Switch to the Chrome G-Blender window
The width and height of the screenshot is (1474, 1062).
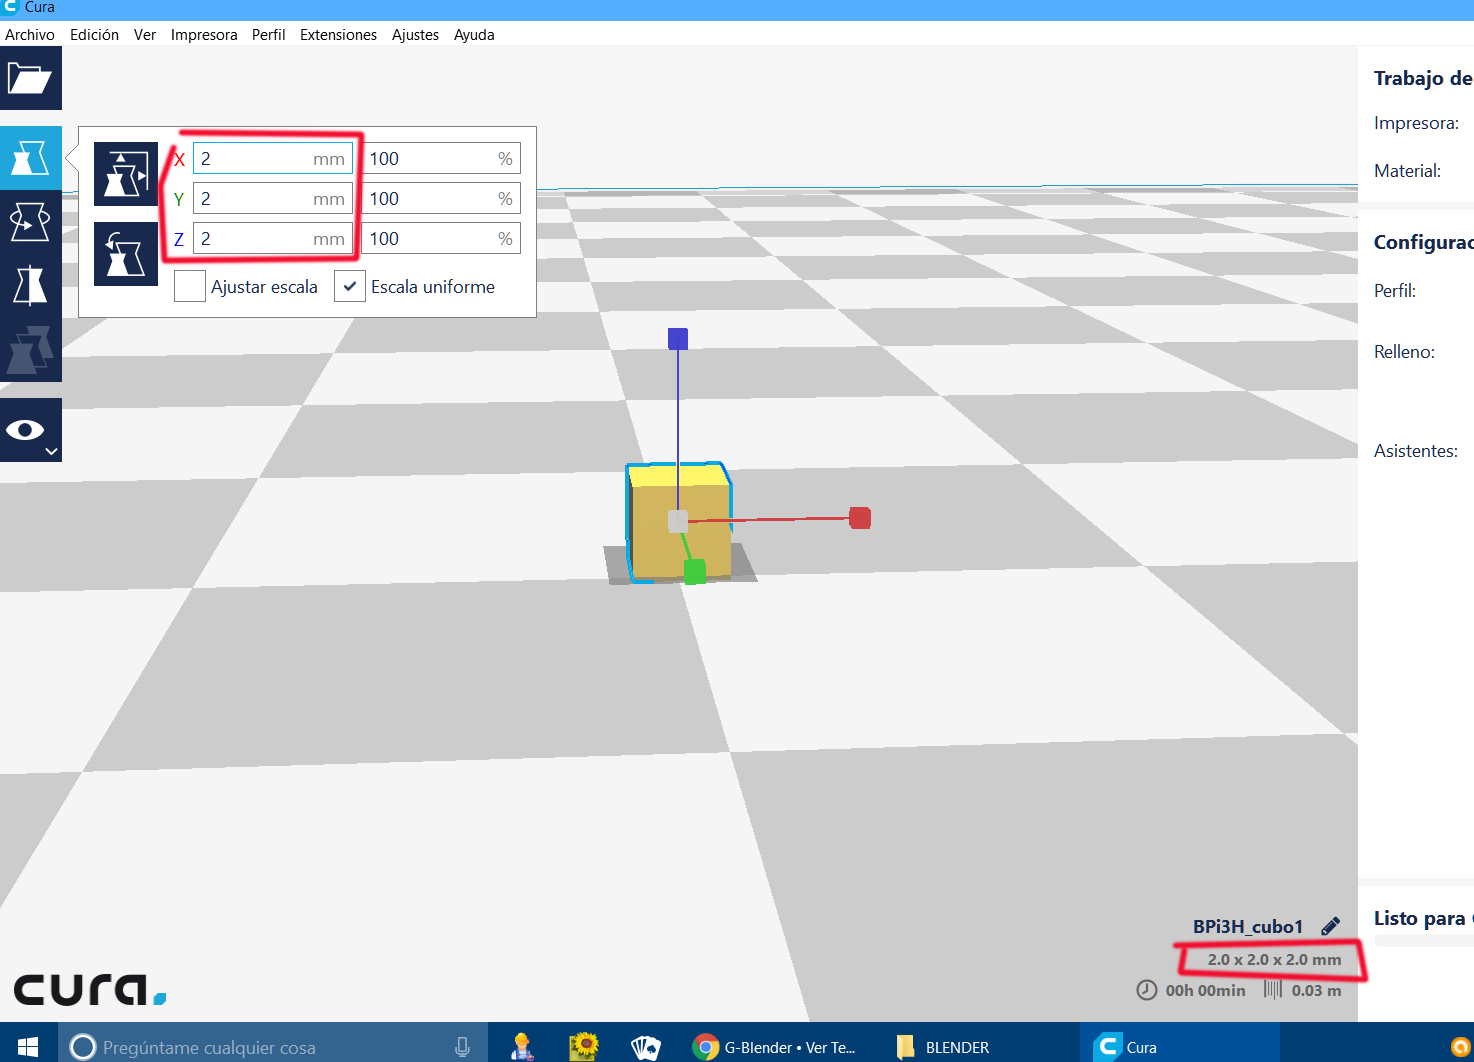pos(775,1047)
